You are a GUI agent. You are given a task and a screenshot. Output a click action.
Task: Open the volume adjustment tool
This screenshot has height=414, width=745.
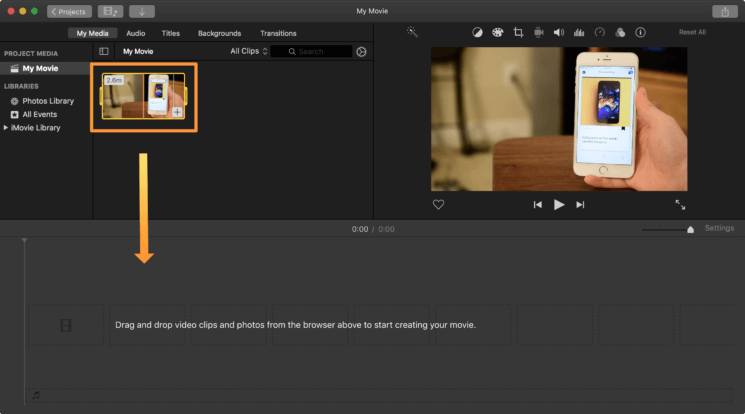point(559,32)
